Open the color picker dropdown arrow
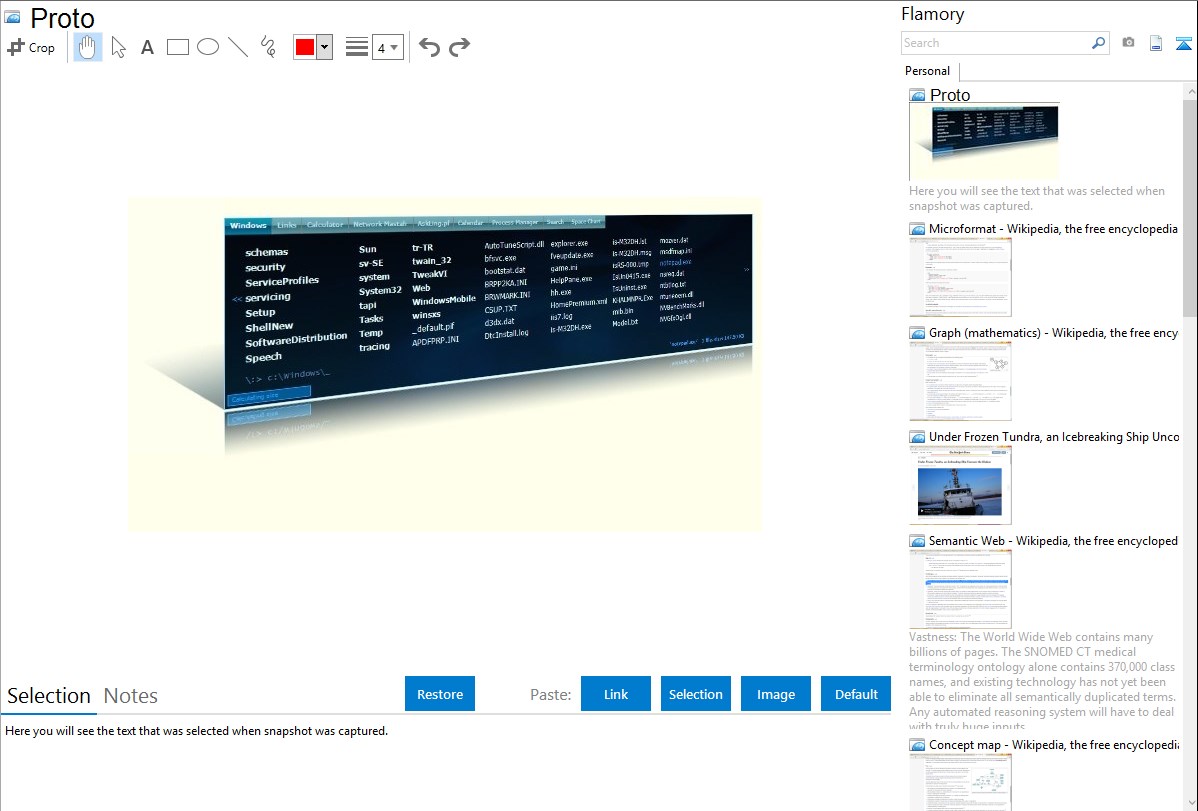Image resolution: width=1198 pixels, height=811 pixels. (324, 47)
